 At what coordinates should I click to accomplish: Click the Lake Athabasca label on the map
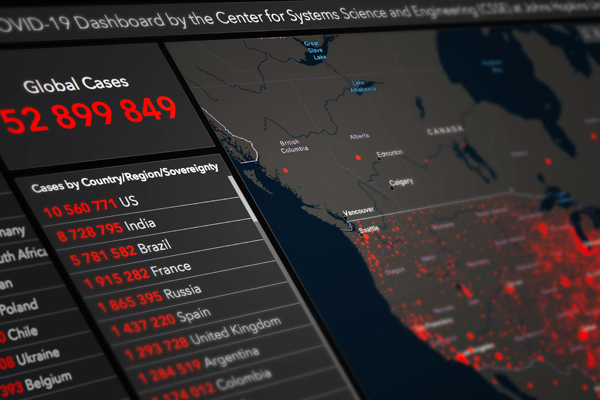click(x=363, y=86)
